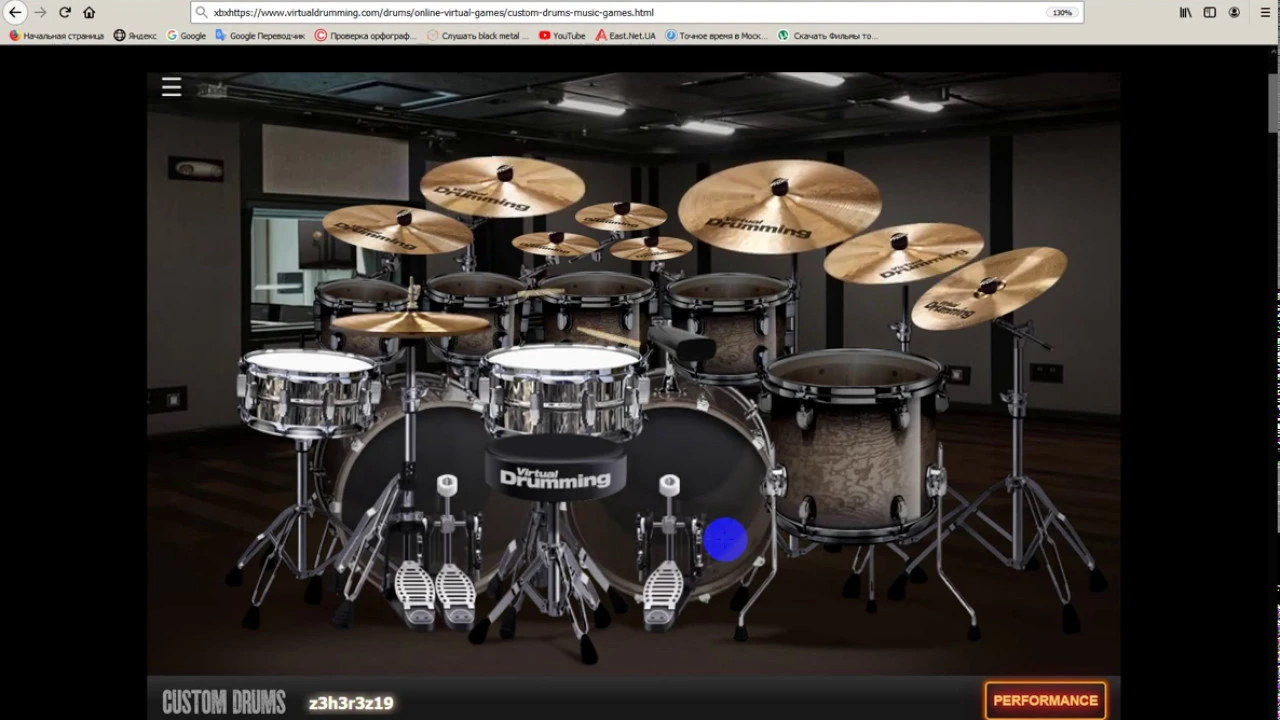Click the CUSTOM DRUMS title

(224, 702)
